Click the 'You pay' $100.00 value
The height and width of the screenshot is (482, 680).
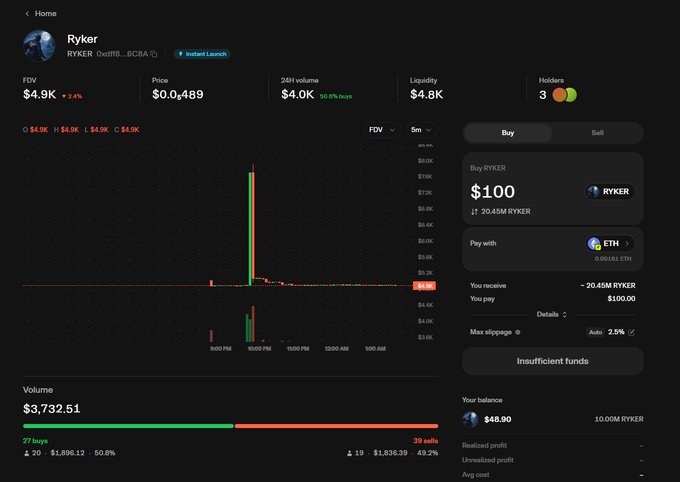click(x=621, y=298)
